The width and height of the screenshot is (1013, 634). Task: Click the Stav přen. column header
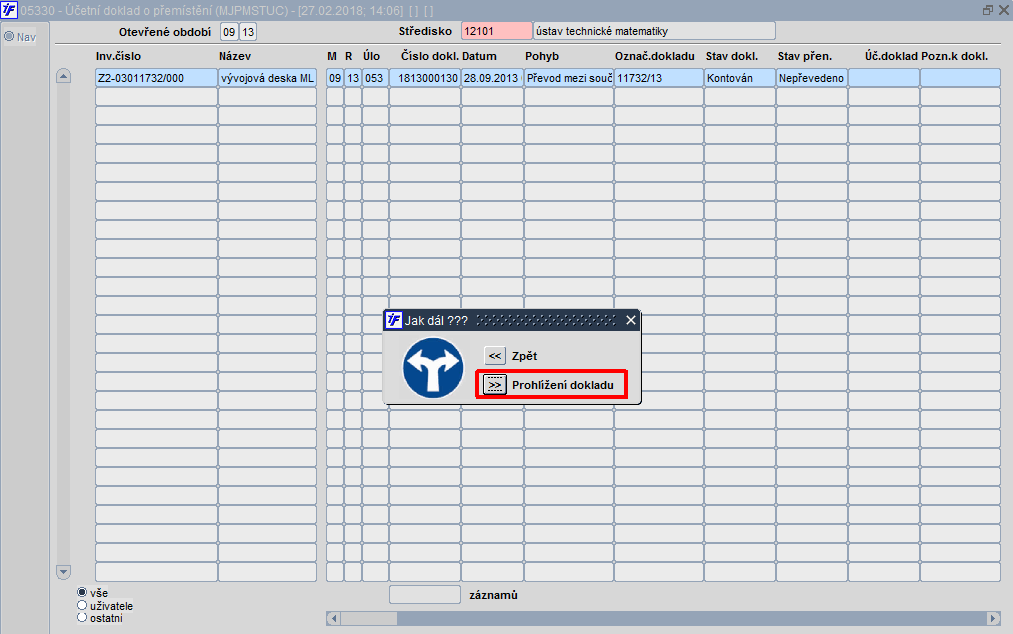[x=804, y=56]
